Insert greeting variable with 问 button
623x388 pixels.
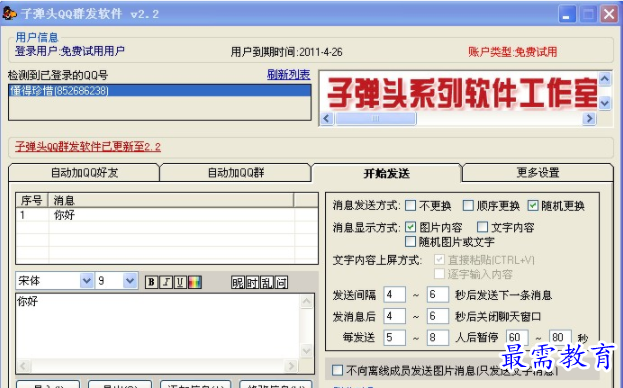click(x=281, y=282)
